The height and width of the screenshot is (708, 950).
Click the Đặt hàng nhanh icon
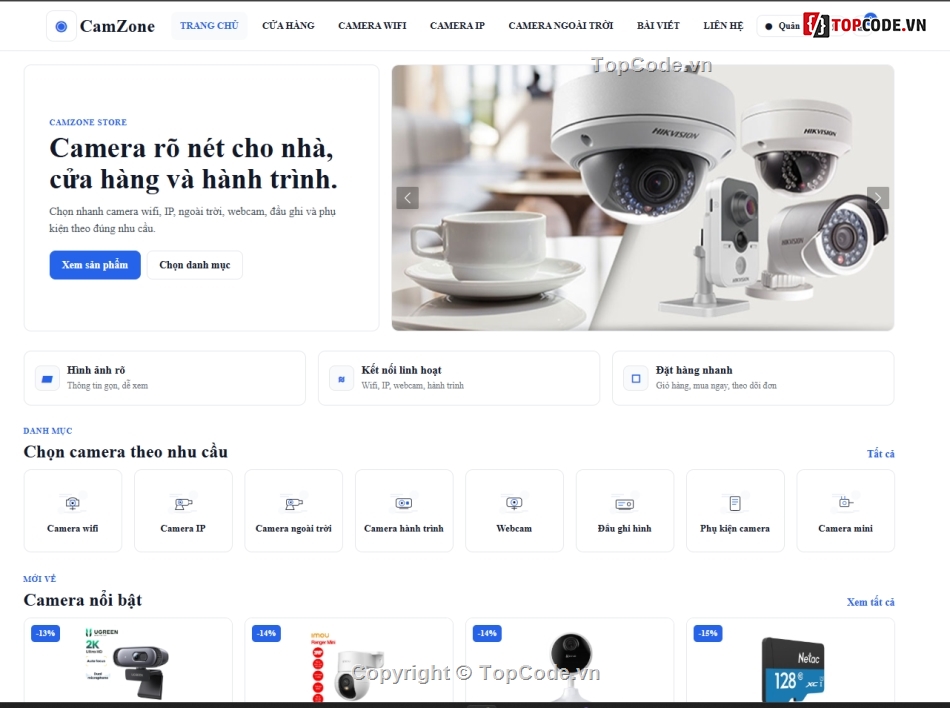(636, 379)
